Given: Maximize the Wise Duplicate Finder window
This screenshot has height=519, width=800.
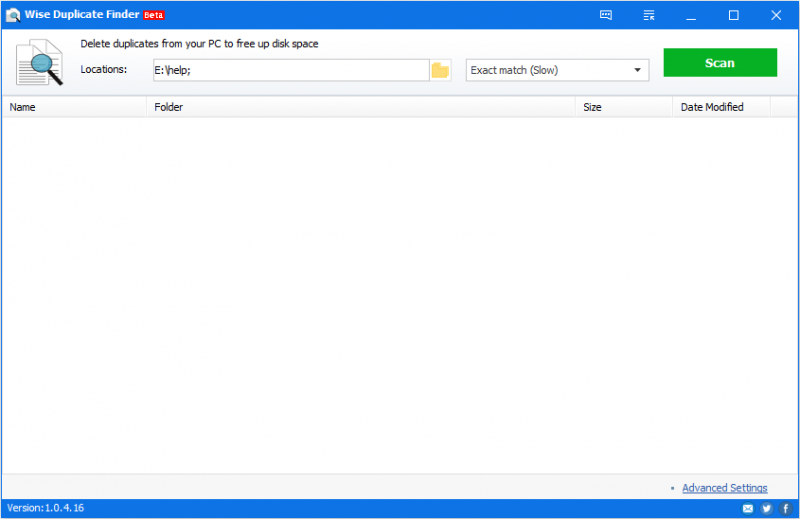Looking at the screenshot, I should [733, 15].
